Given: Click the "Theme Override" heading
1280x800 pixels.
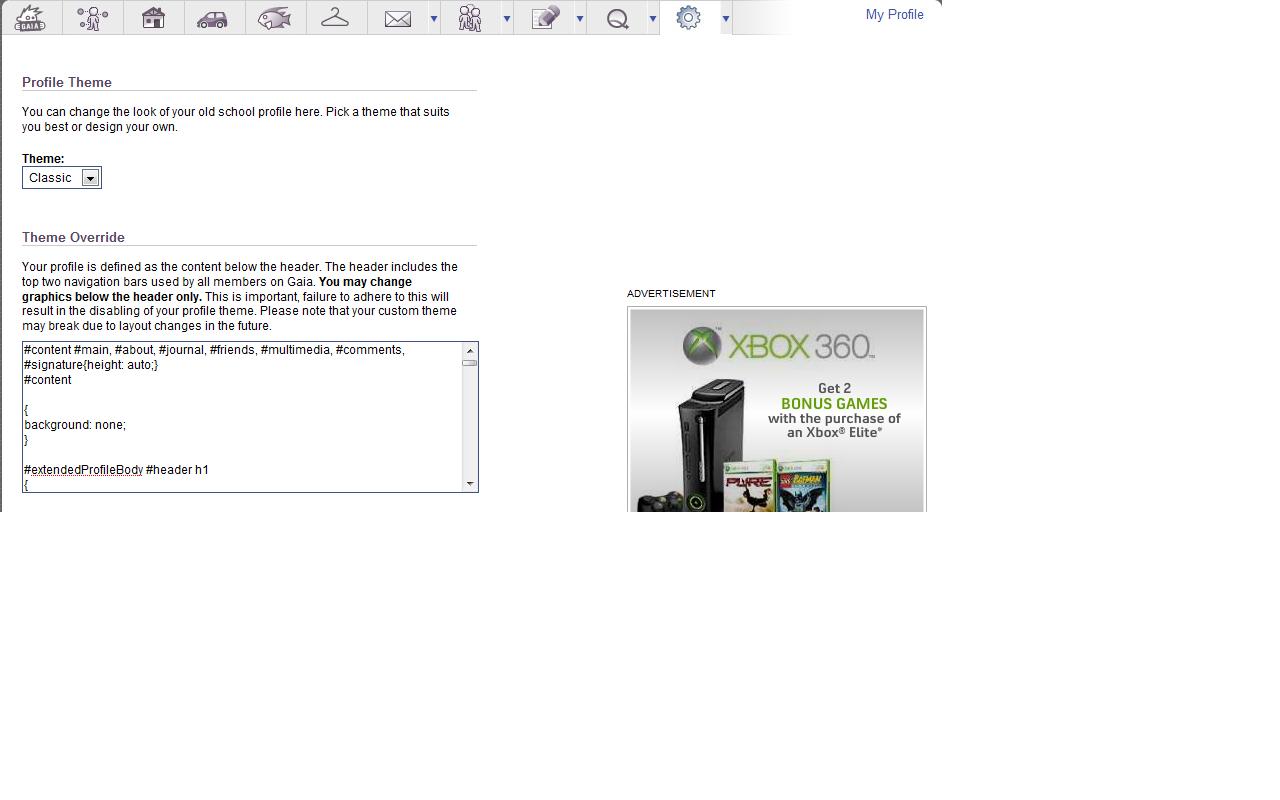Looking at the screenshot, I should (73, 237).
